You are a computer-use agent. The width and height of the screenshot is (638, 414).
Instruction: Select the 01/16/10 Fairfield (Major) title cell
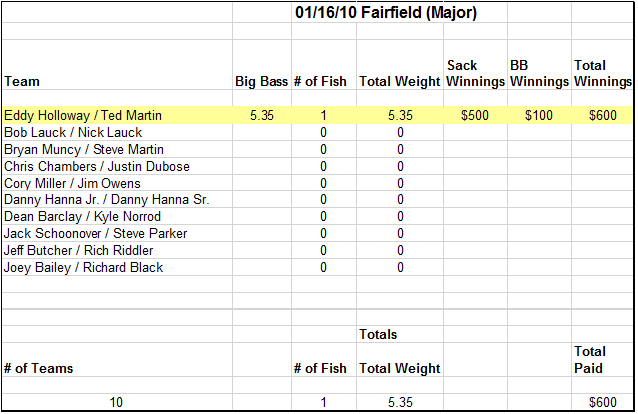click(386, 13)
